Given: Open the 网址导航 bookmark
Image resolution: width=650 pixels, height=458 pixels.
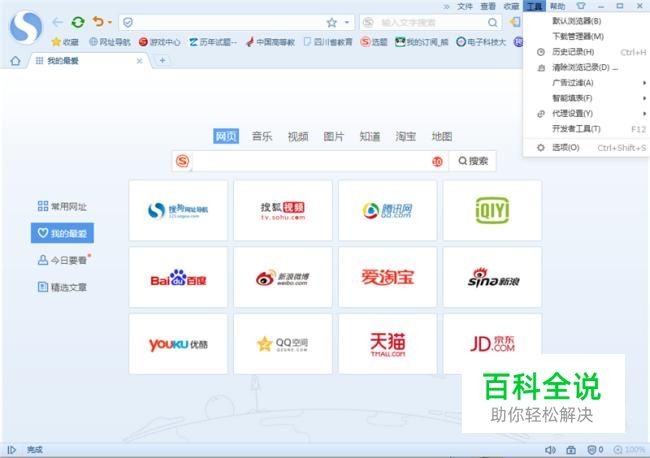Looking at the screenshot, I should [110, 42].
